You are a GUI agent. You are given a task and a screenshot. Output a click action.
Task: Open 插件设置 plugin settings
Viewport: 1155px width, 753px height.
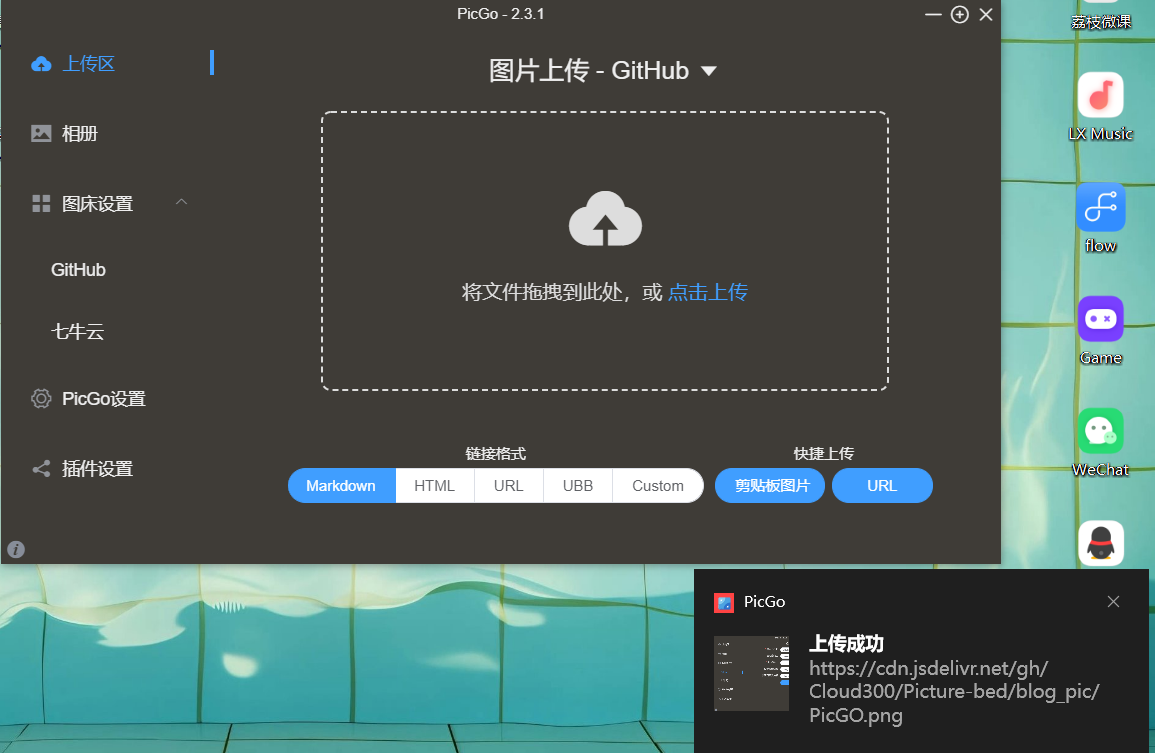97,469
